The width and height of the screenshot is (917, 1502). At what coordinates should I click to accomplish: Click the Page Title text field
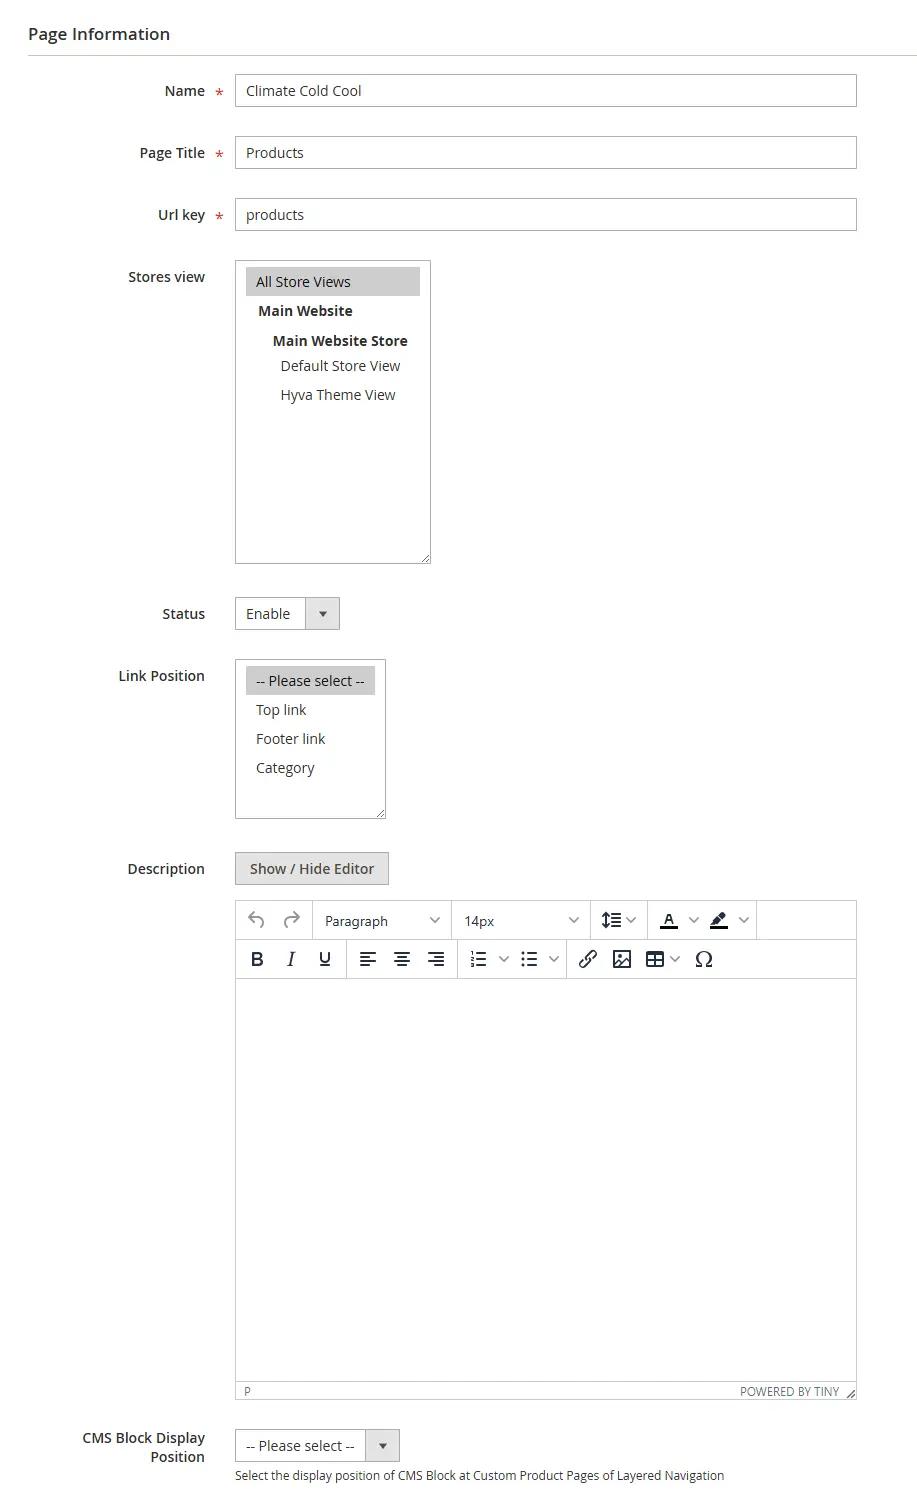pos(545,153)
